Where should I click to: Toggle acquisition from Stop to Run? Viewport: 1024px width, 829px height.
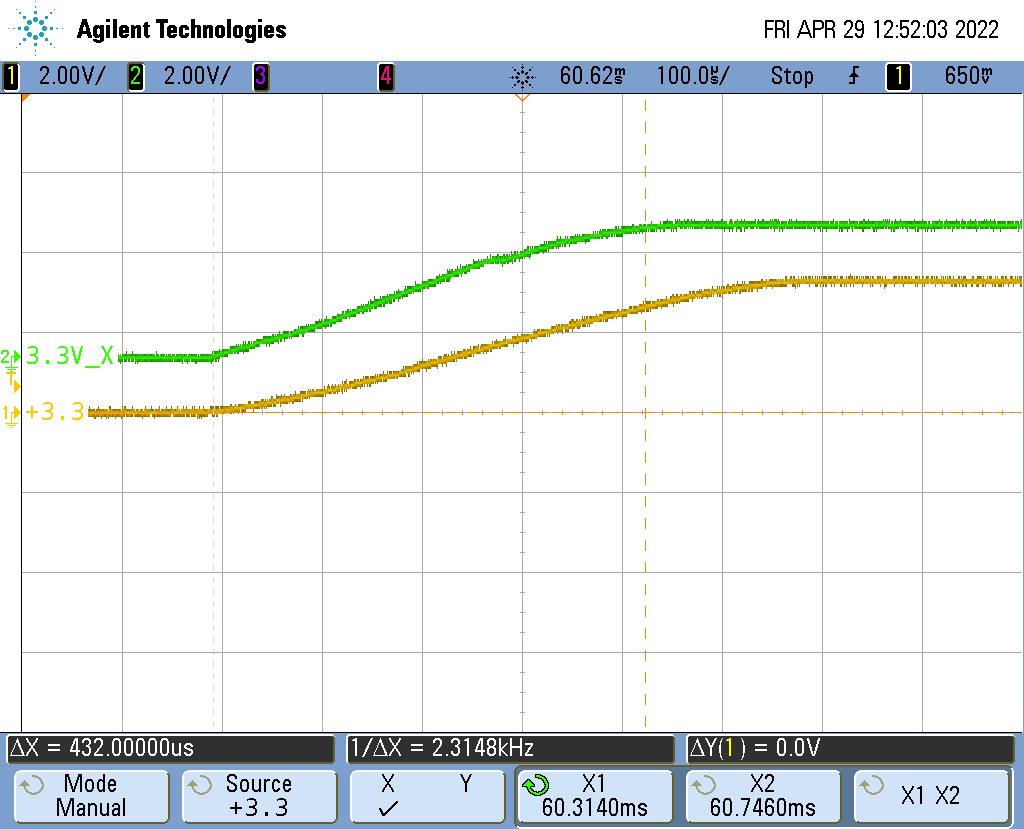click(x=792, y=76)
